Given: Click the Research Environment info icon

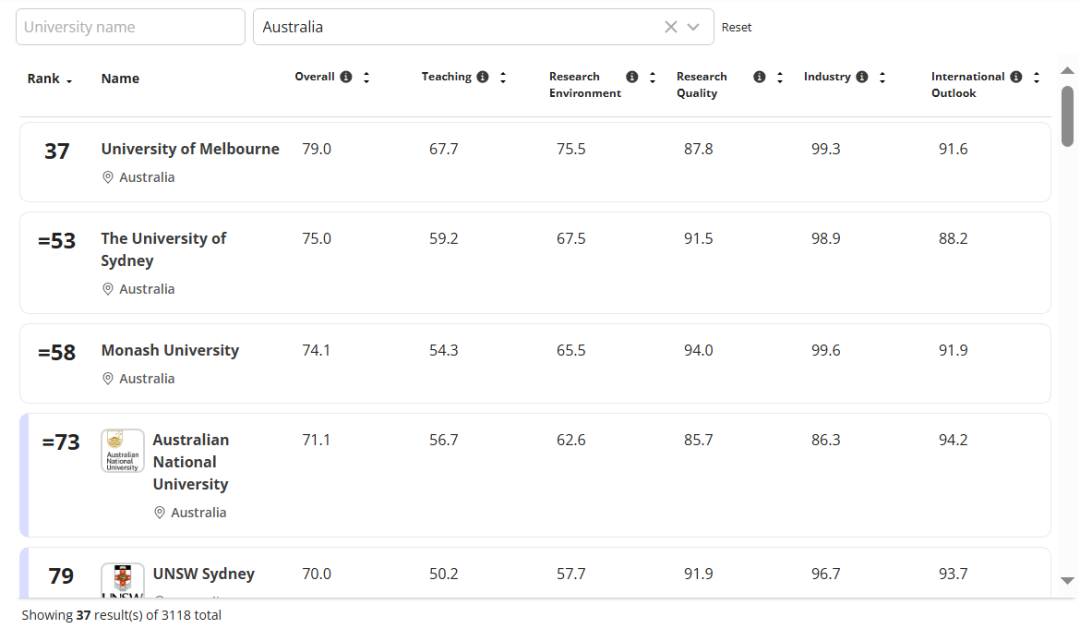Looking at the screenshot, I should point(632,77).
